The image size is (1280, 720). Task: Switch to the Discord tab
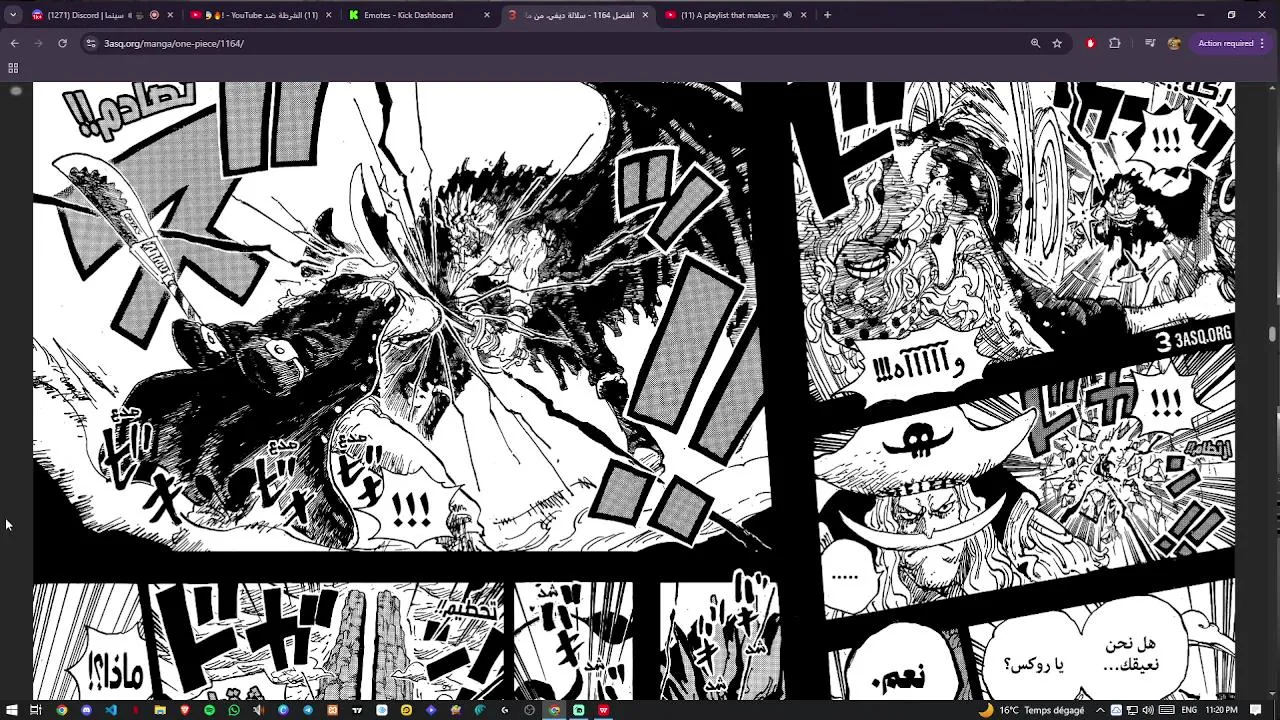102,15
